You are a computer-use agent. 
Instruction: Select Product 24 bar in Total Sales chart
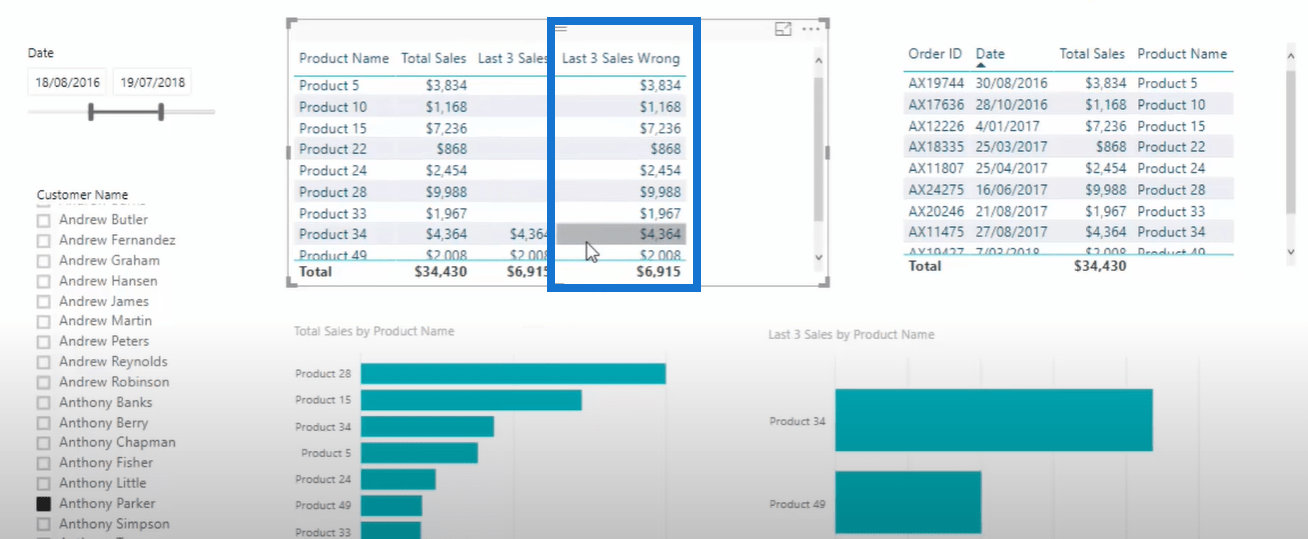click(x=398, y=479)
